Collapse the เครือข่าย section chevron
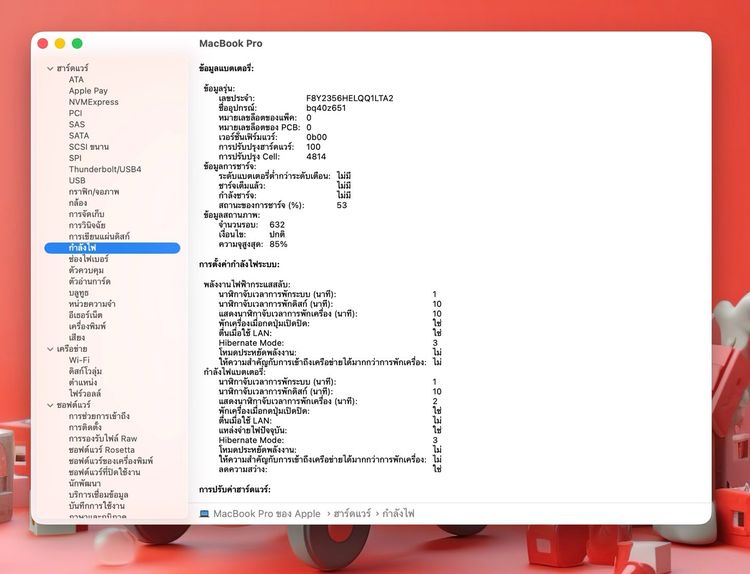The height and width of the screenshot is (574, 750). click(50, 349)
